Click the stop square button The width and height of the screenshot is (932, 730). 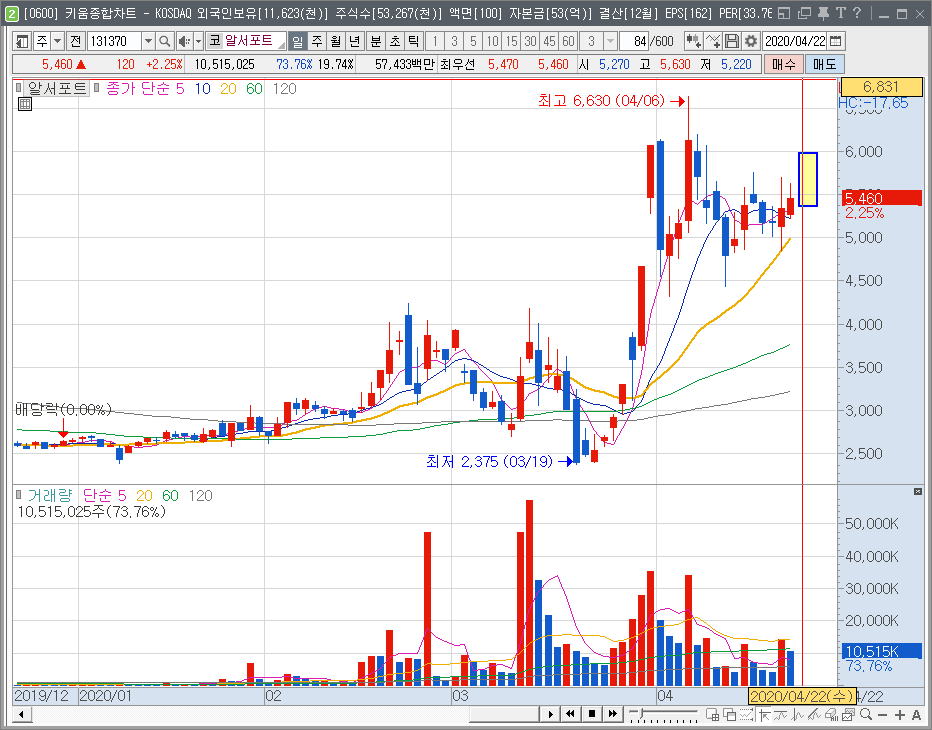click(591, 714)
